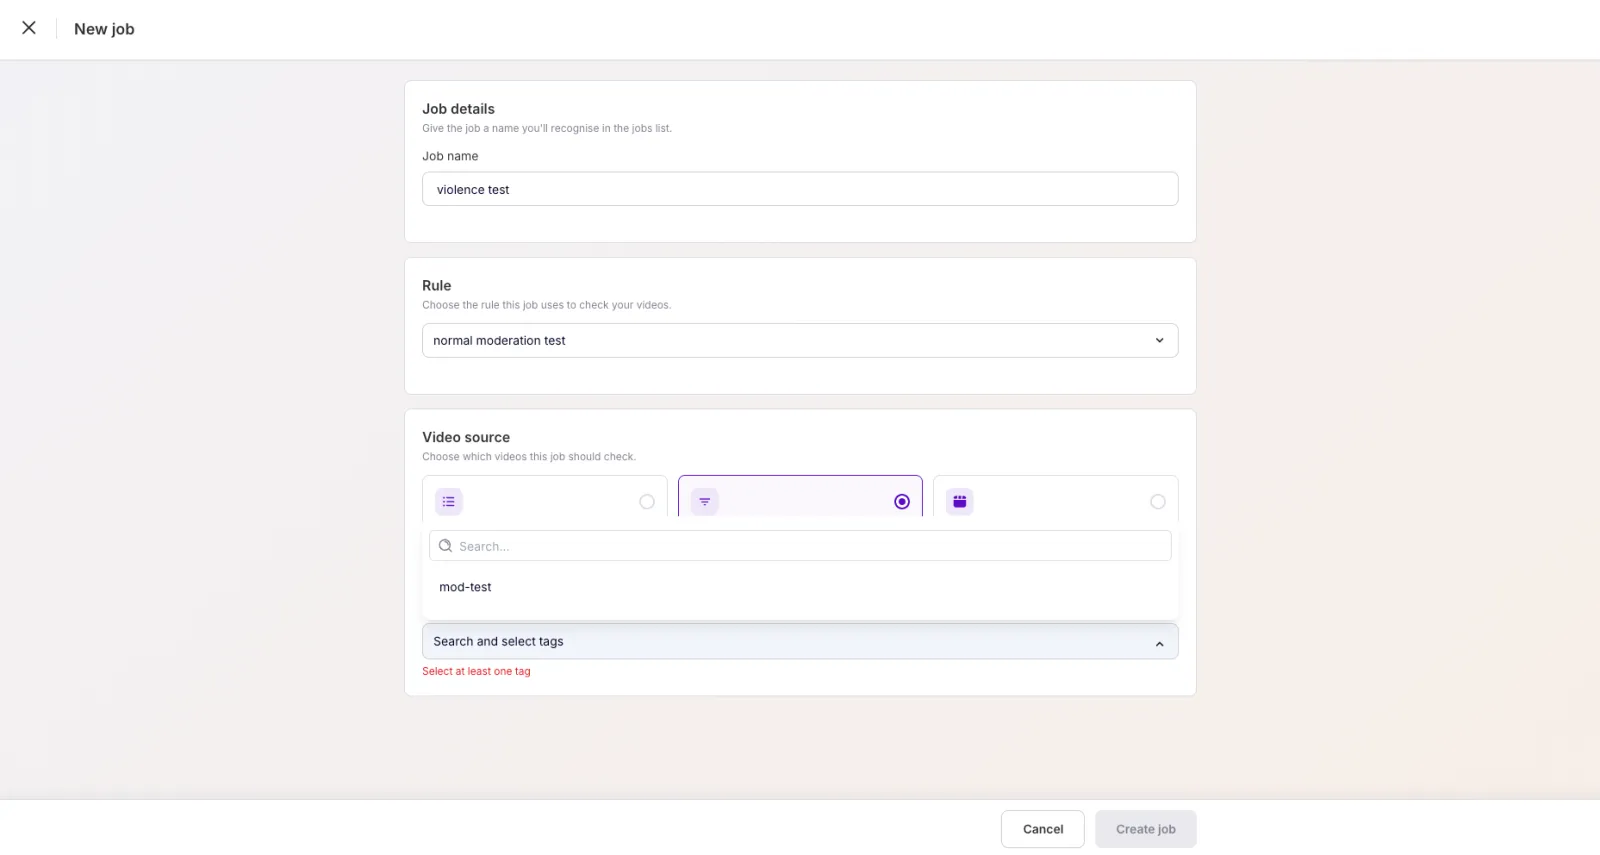Click the Cancel button
The image size is (1600, 855).
(x=1043, y=829)
